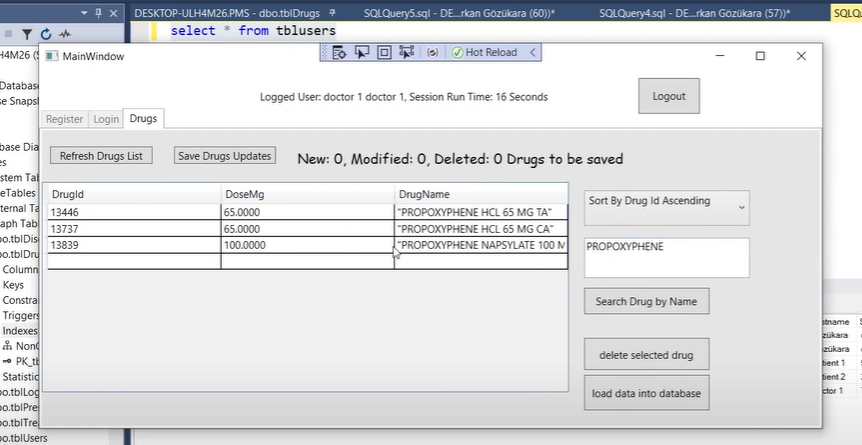Open the Login tab in MainWindow
Viewport: 862px width, 445px height.
pyautogui.click(x=106, y=119)
